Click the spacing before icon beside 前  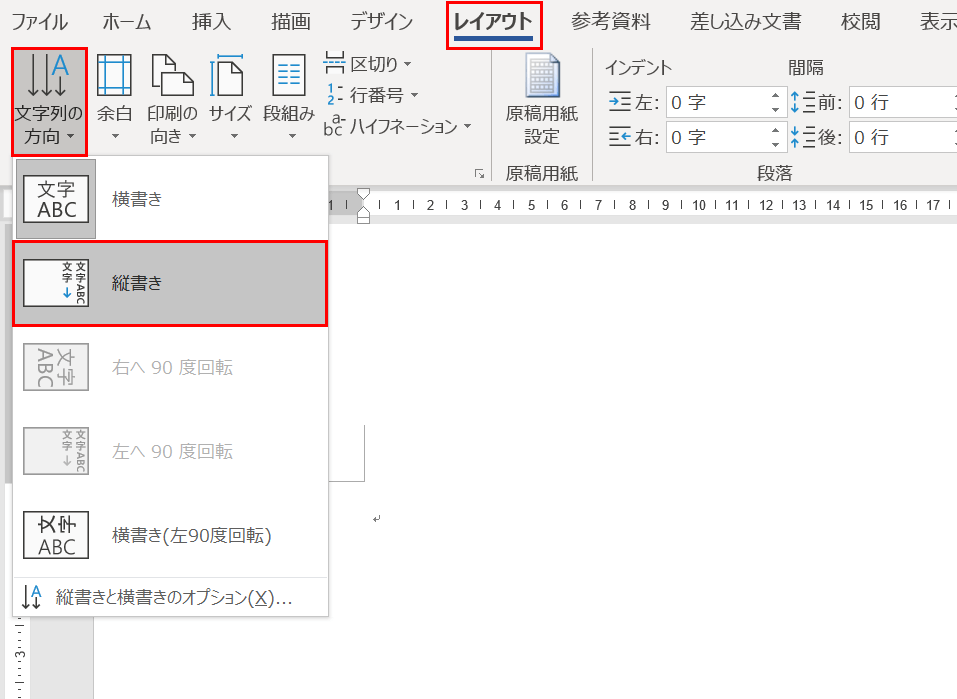[803, 102]
